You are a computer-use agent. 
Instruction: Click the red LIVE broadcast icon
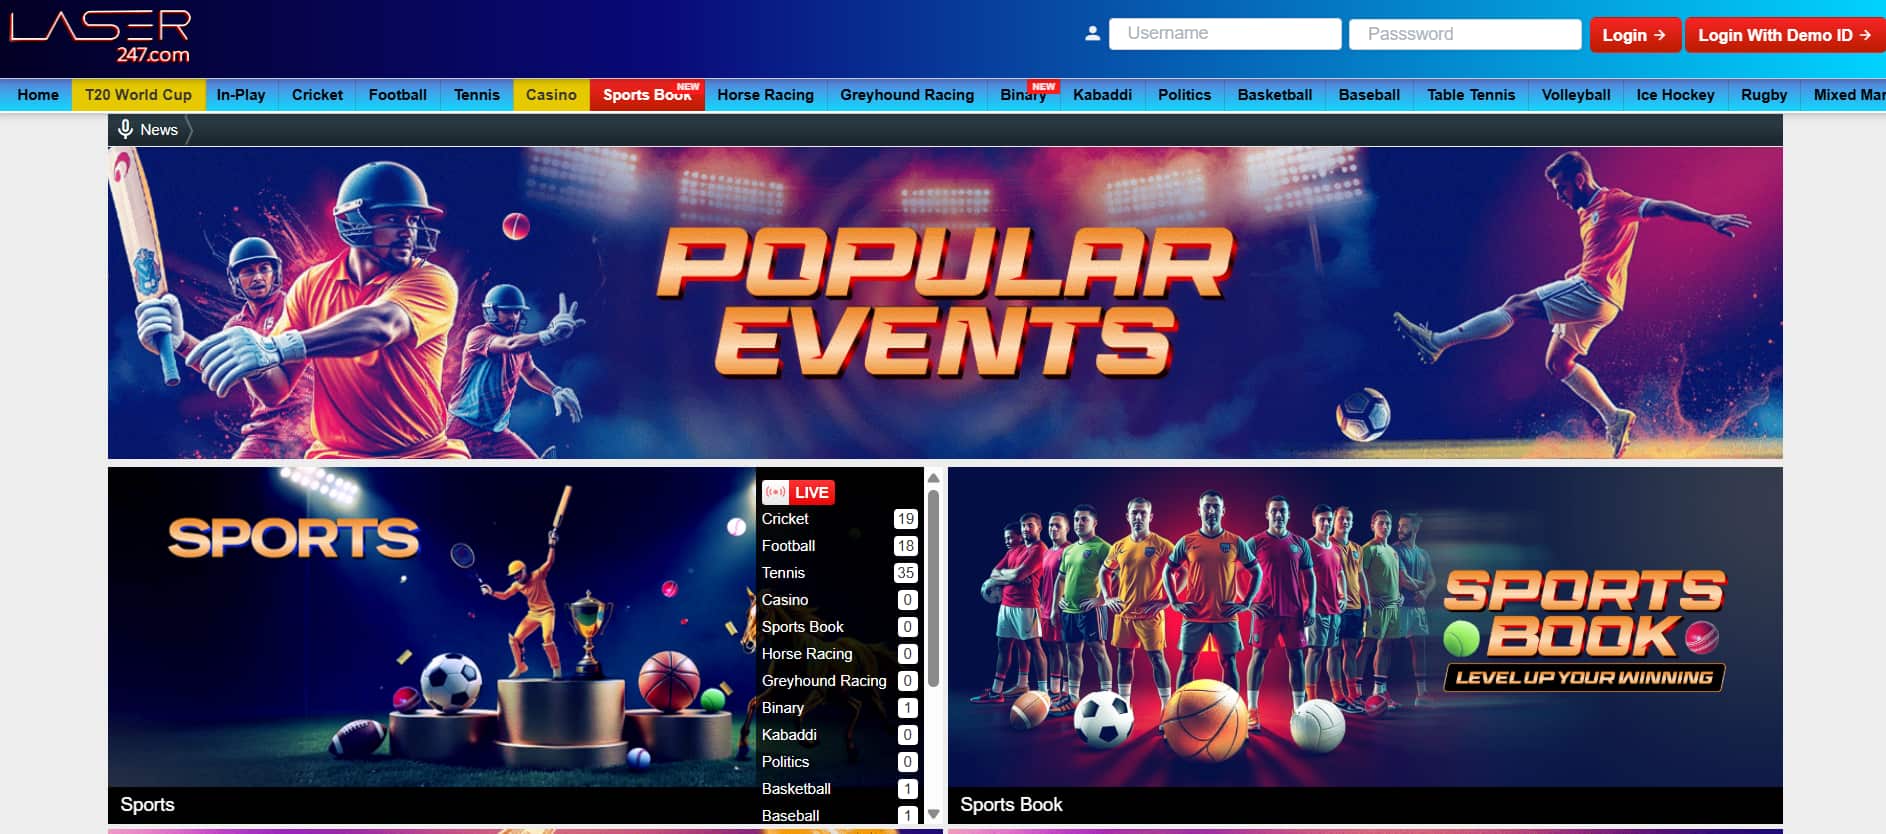coord(775,492)
